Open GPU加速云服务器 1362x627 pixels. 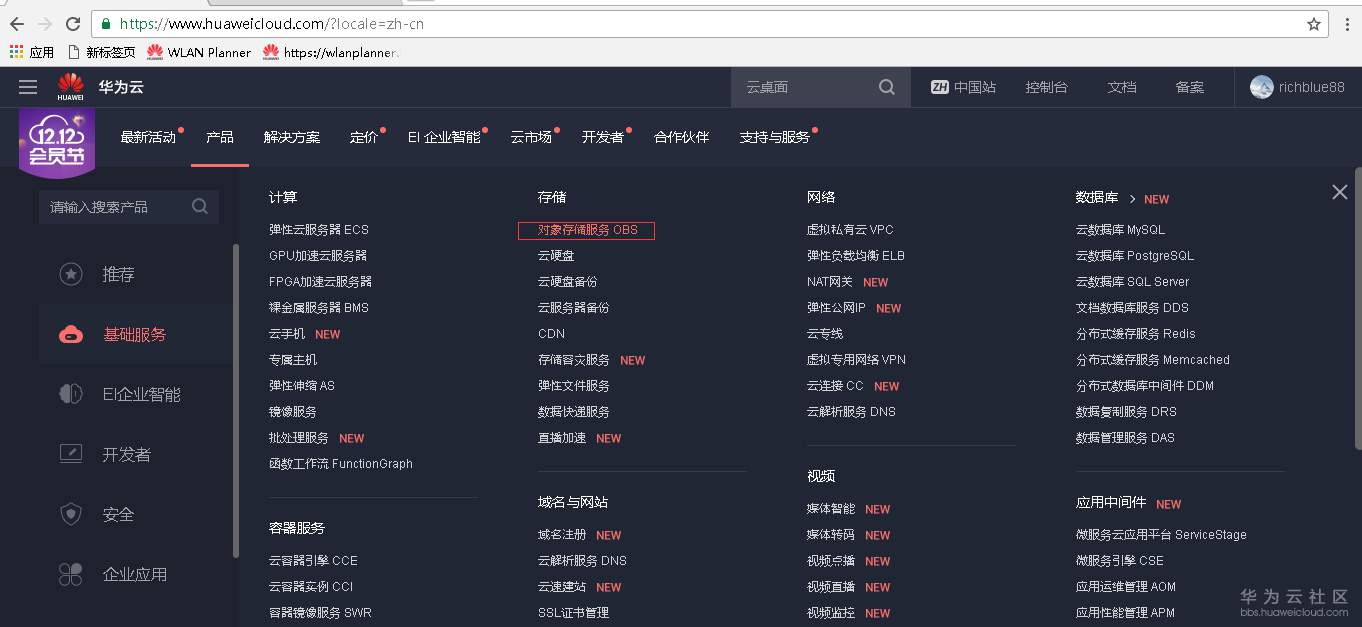318,255
